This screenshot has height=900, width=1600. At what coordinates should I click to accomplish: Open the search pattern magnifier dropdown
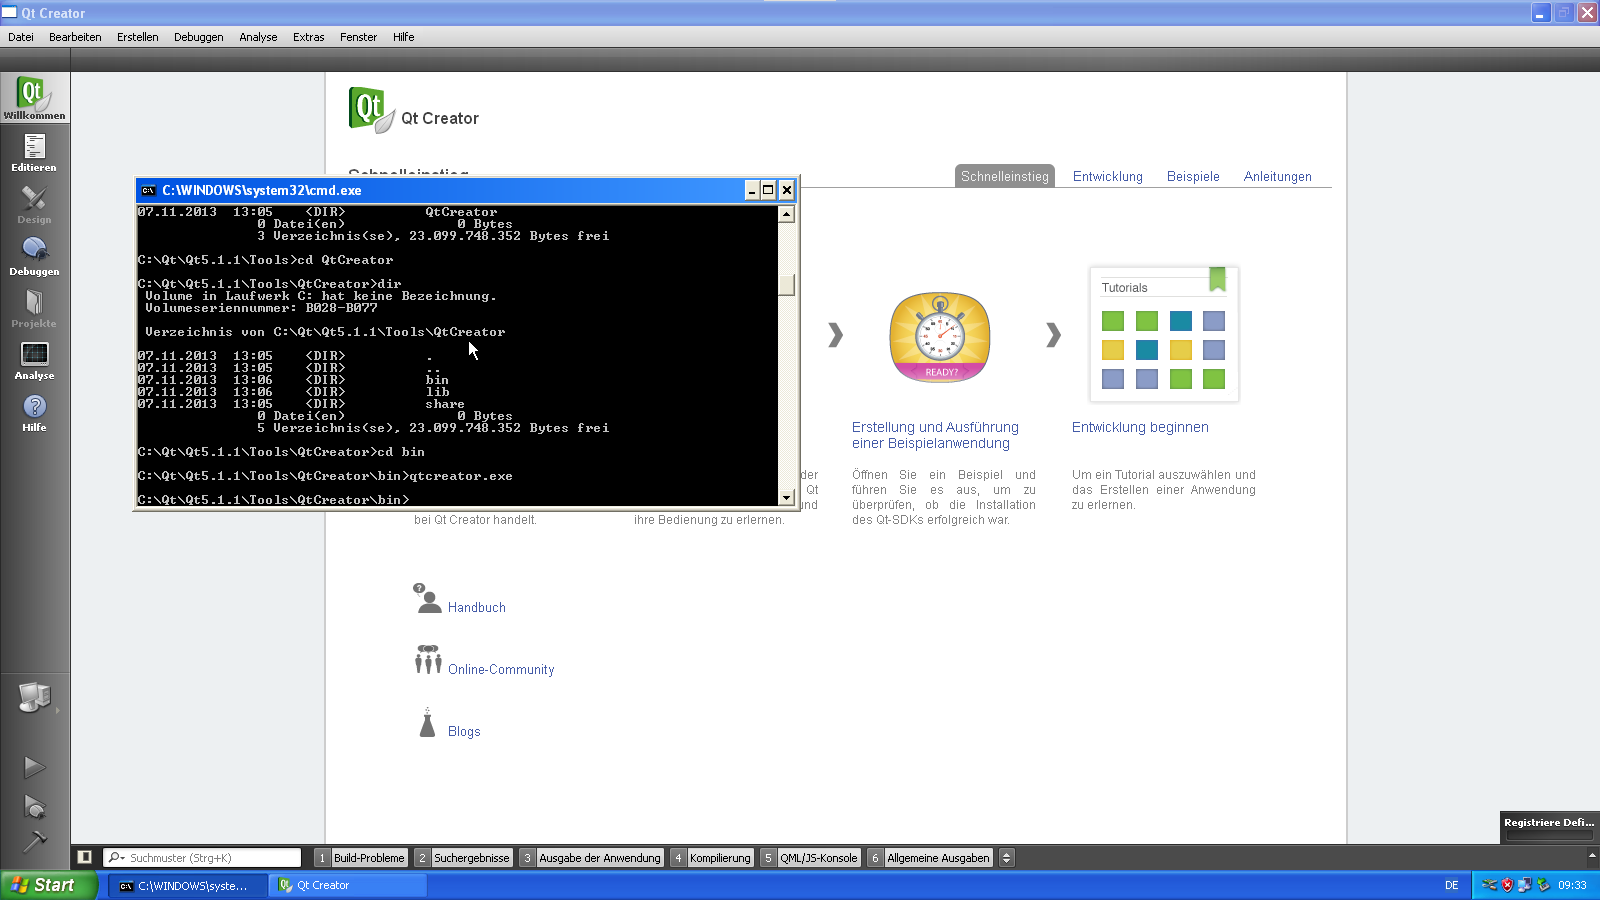point(117,858)
